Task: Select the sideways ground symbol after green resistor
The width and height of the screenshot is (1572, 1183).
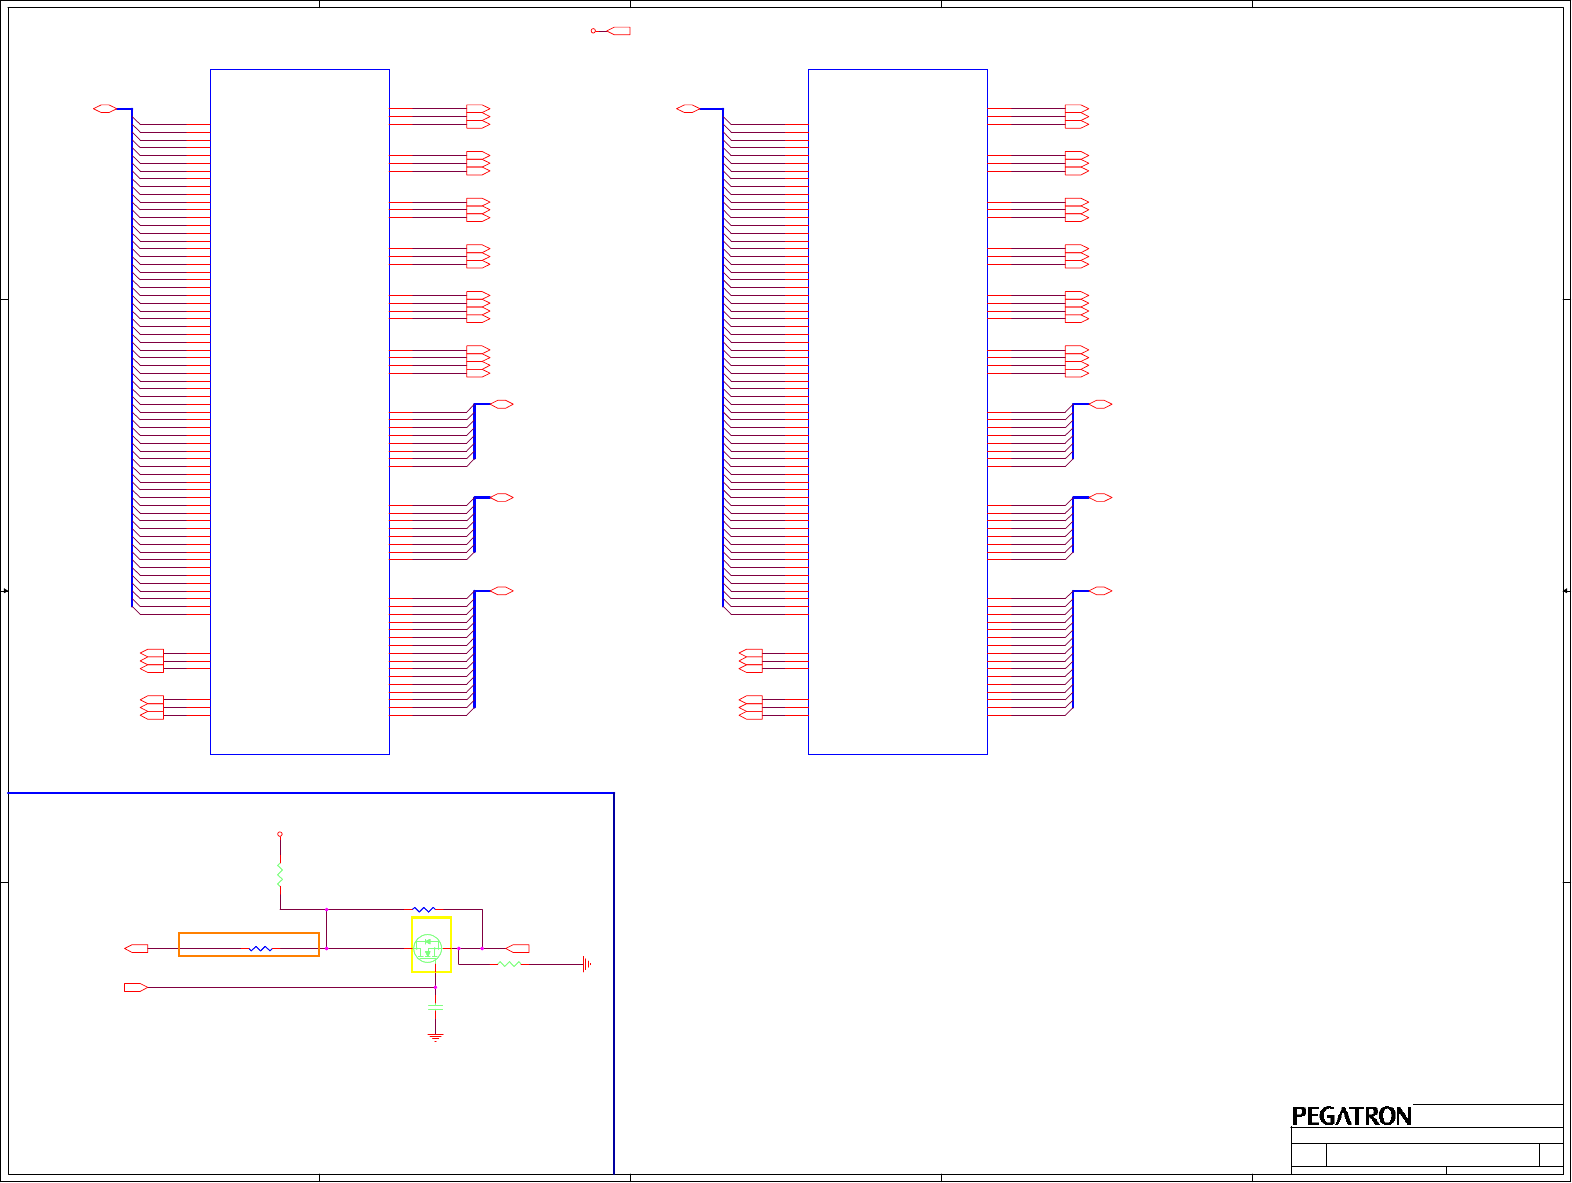Action: click(x=587, y=964)
